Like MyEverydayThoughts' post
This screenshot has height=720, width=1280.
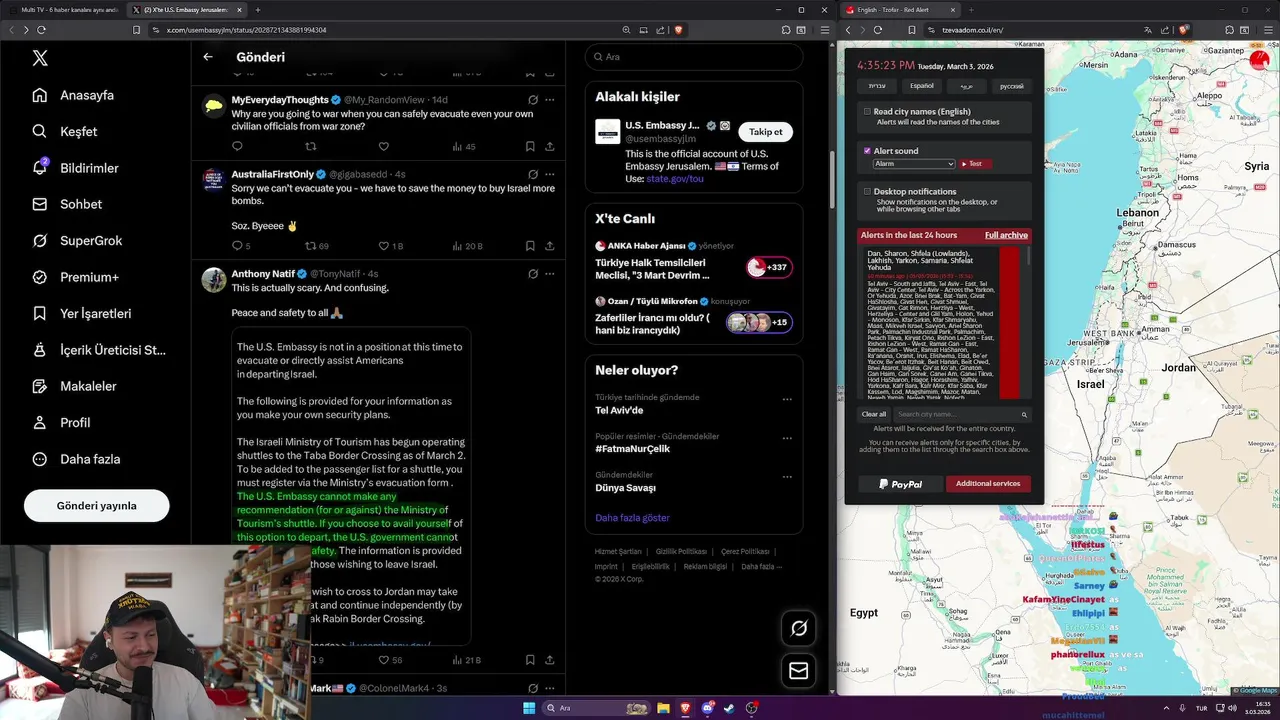(383, 146)
